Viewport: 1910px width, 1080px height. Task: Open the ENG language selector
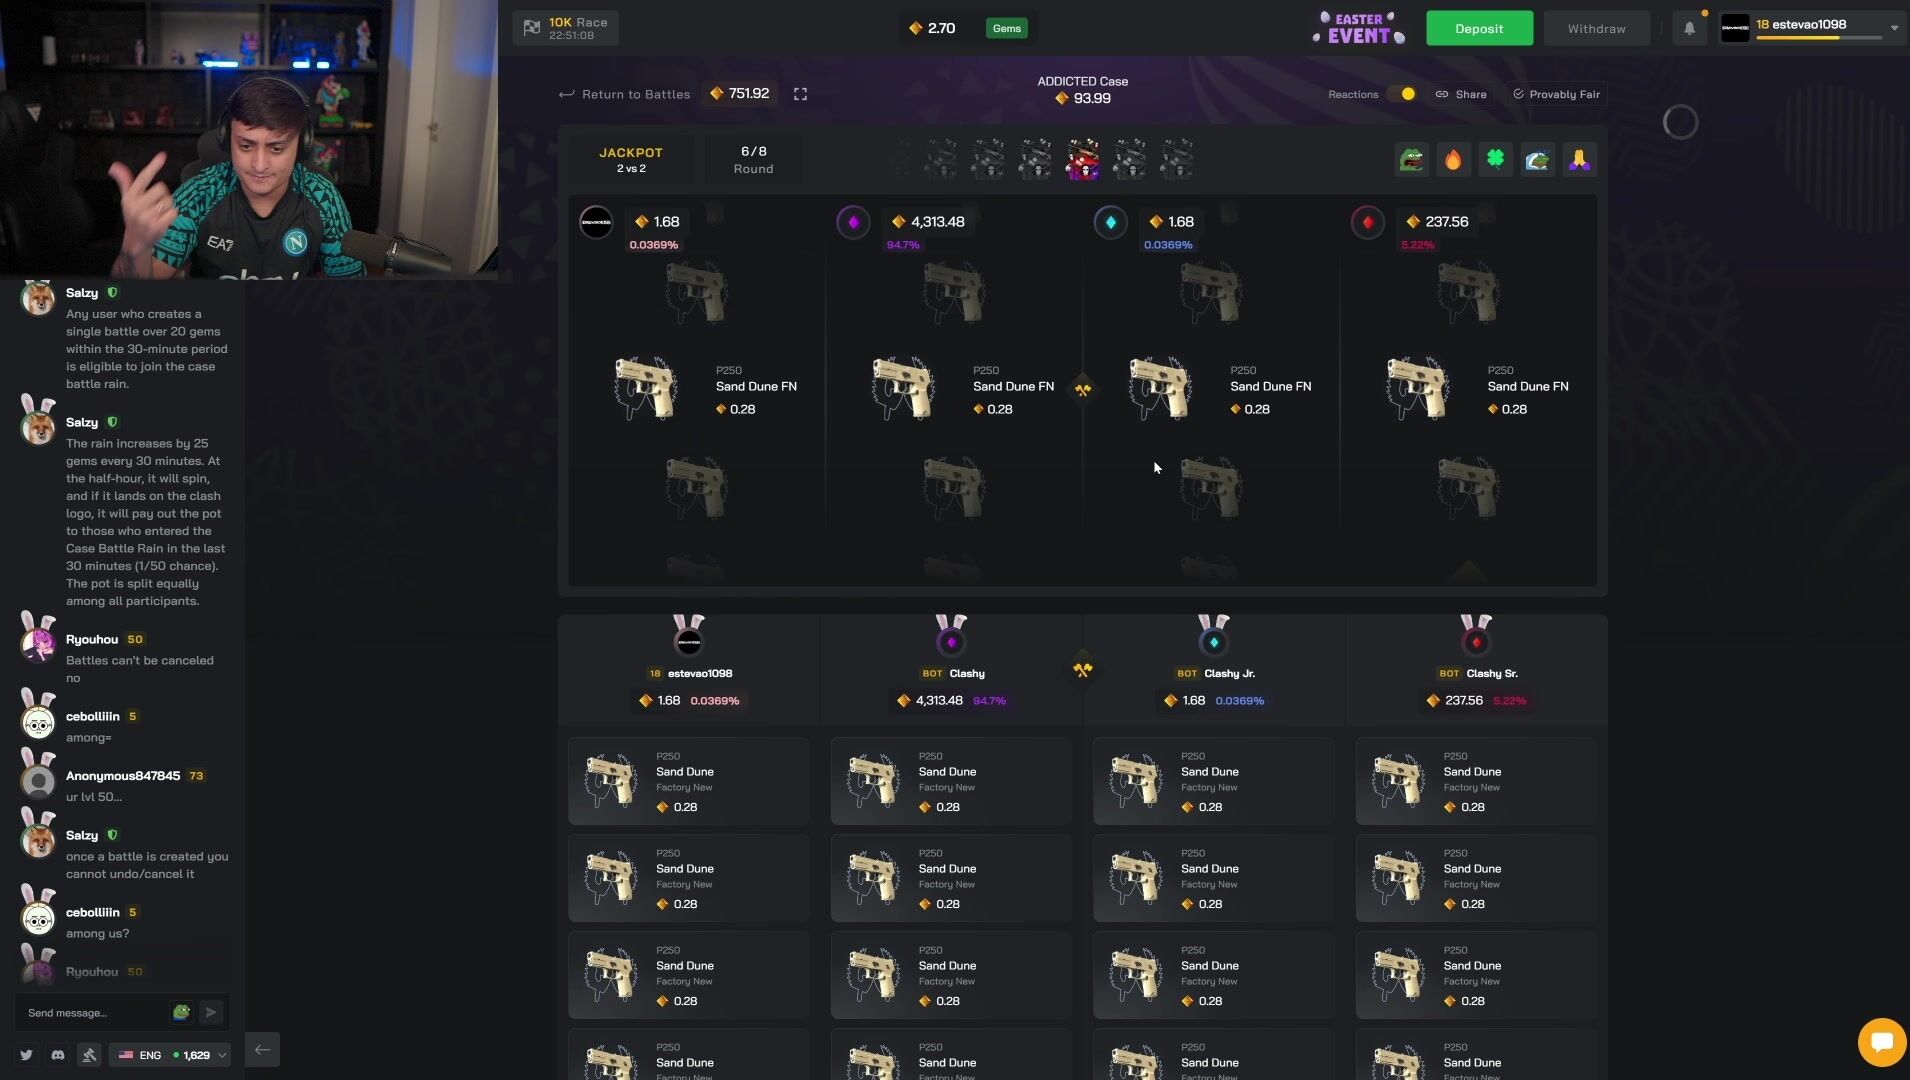pos(140,1055)
